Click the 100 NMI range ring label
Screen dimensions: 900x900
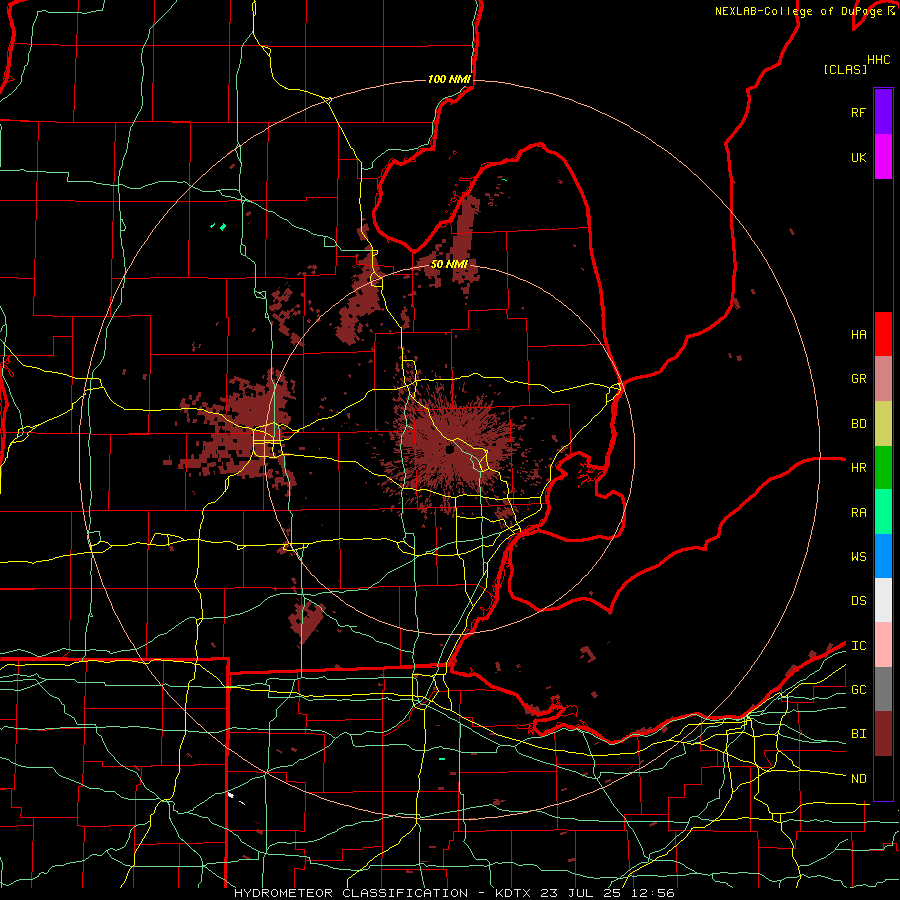pos(449,79)
